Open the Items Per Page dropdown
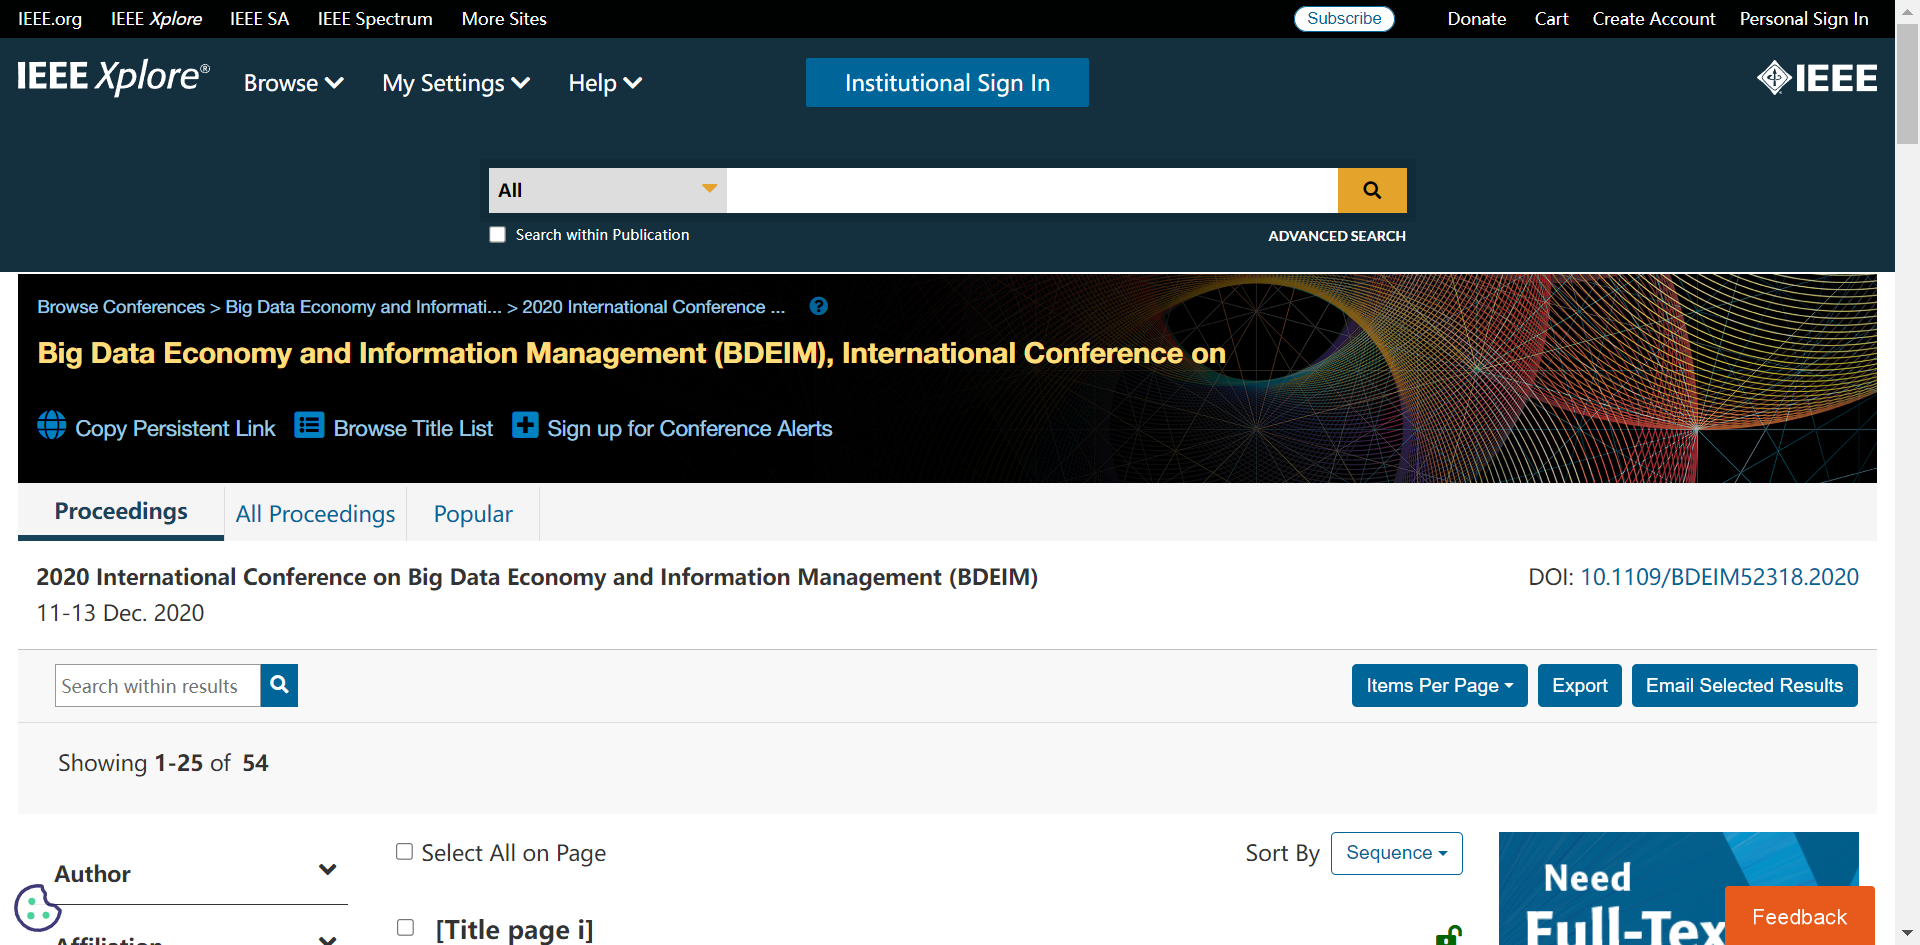 [x=1439, y=686]
